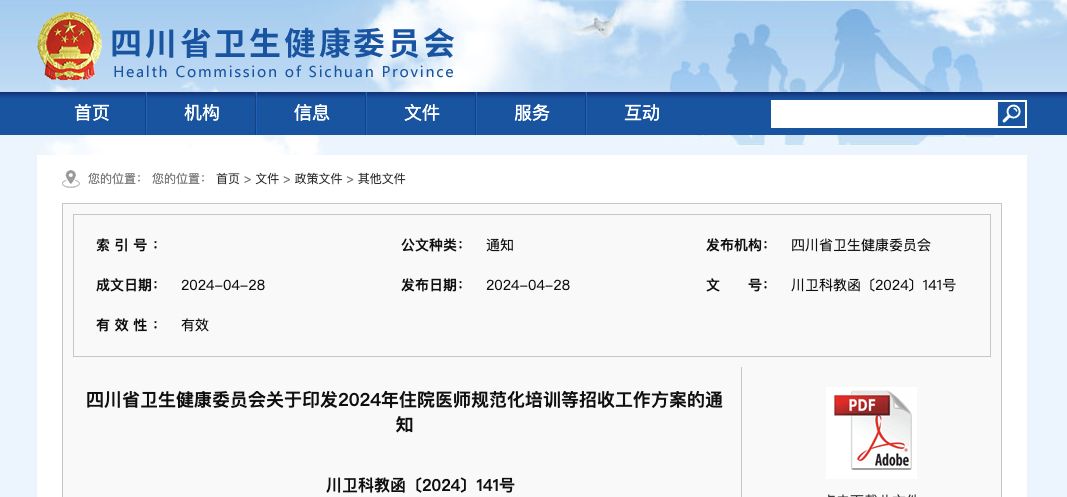
Task: Open the 互动 navigation menu item
Action: tap(642, 113)
